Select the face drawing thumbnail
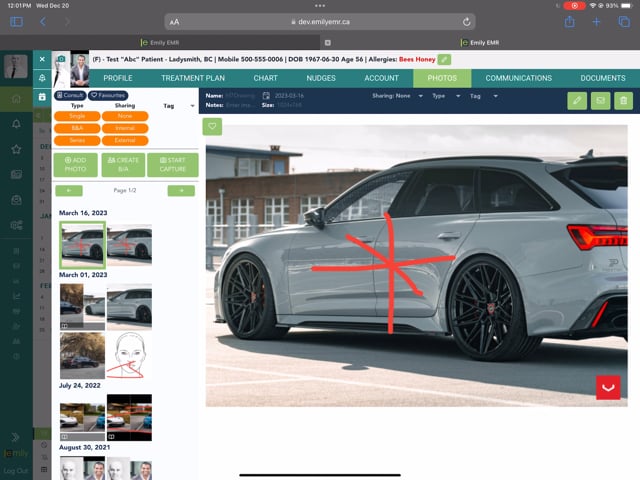This screenshot has height=480, width=640. click(129, 356)
